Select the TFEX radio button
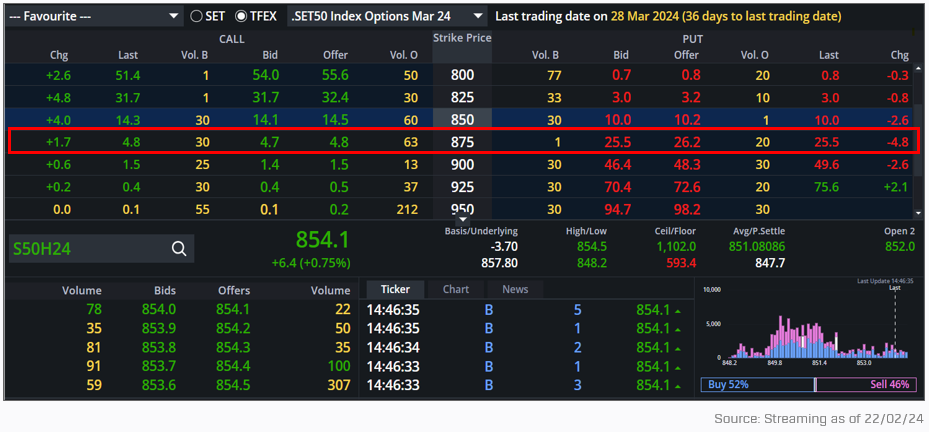Image resolution: width=929 pixels, height=432 pixels. 241,17
